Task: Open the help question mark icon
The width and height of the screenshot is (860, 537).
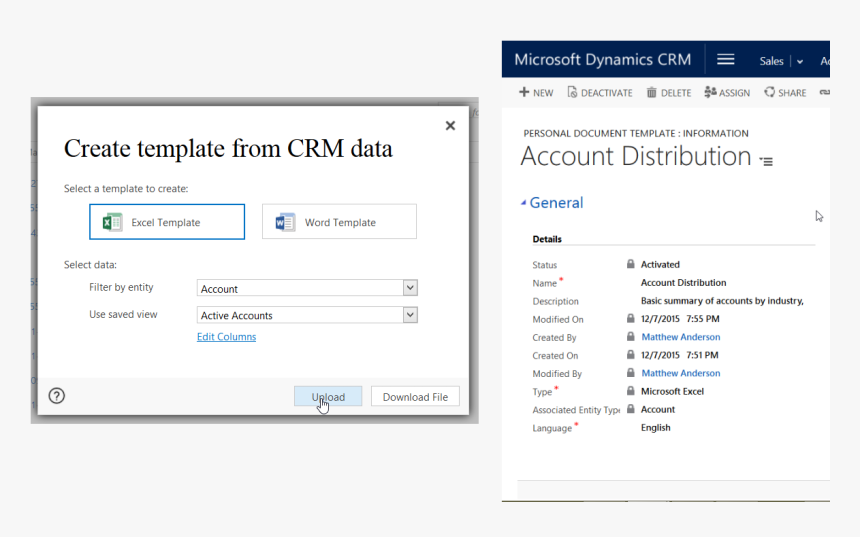Action: pos(56,395)
